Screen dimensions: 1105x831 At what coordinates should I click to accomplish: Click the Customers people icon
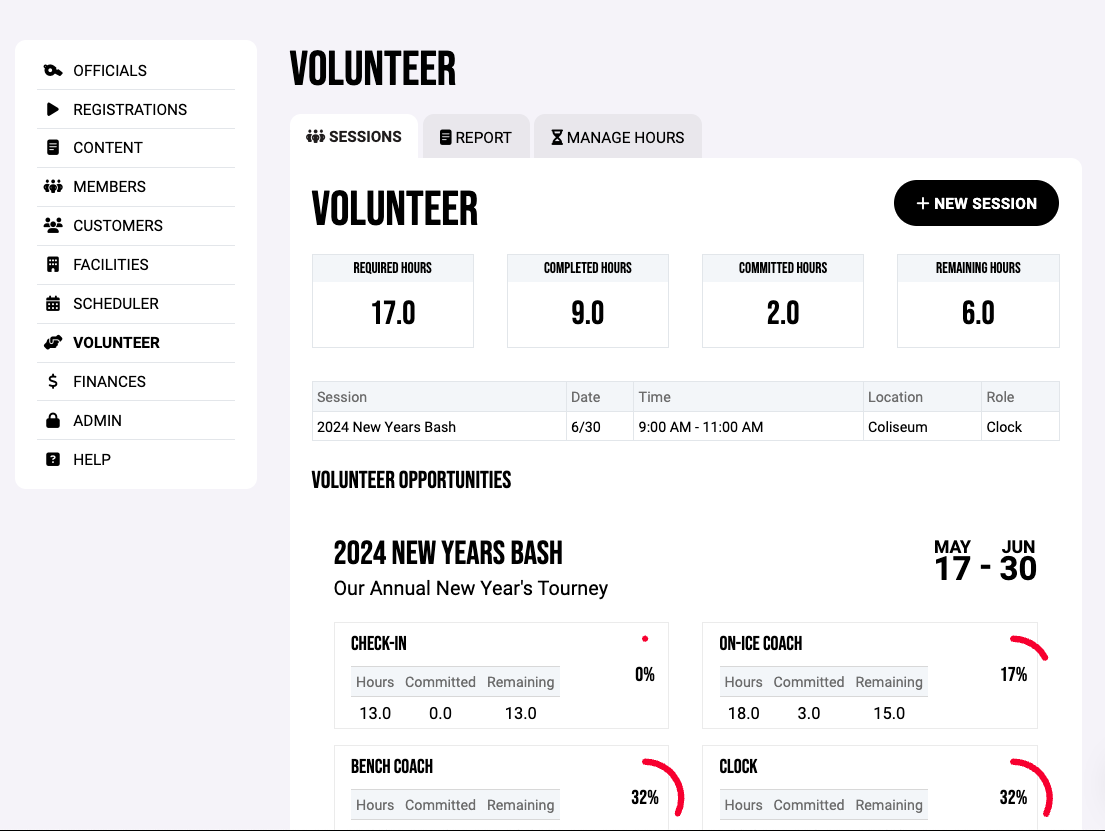click(53, 226)
